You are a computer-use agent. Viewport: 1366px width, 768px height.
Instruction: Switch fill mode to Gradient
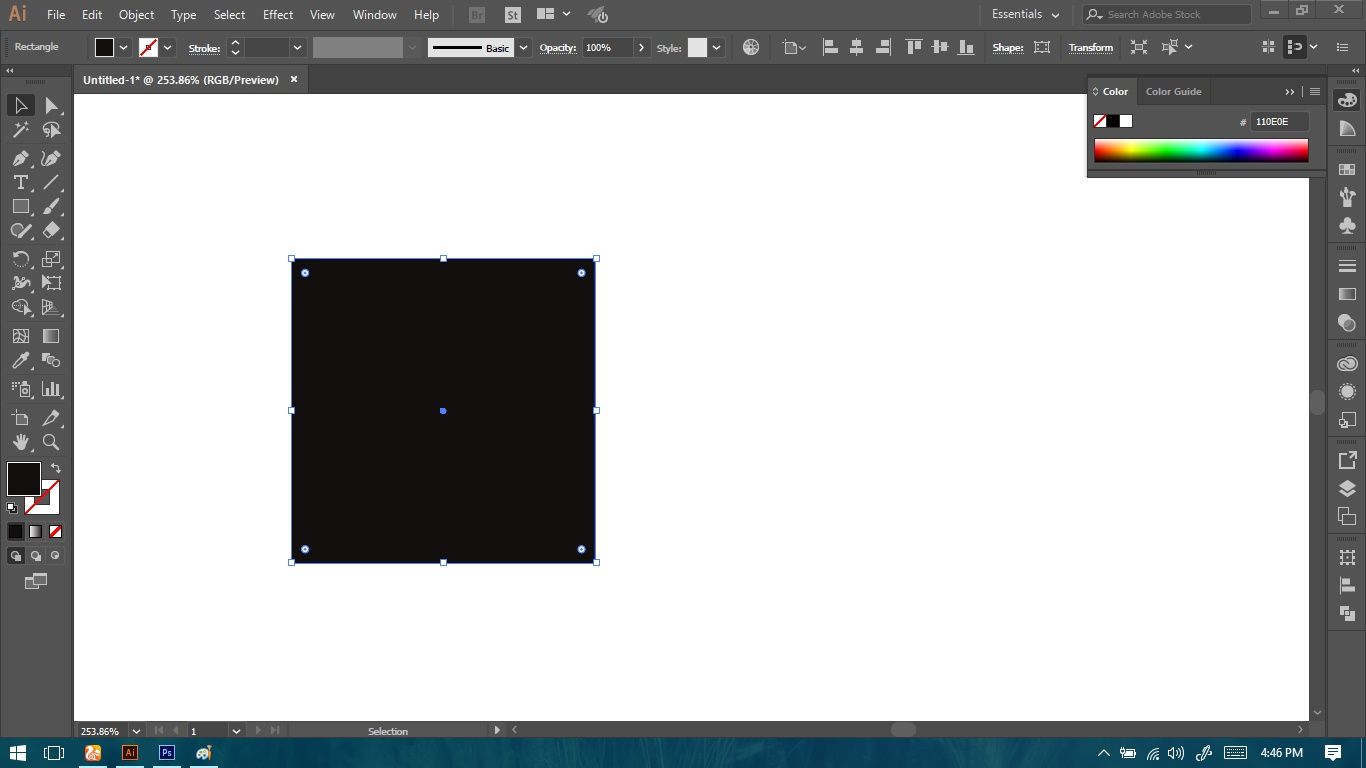(36, 531)
